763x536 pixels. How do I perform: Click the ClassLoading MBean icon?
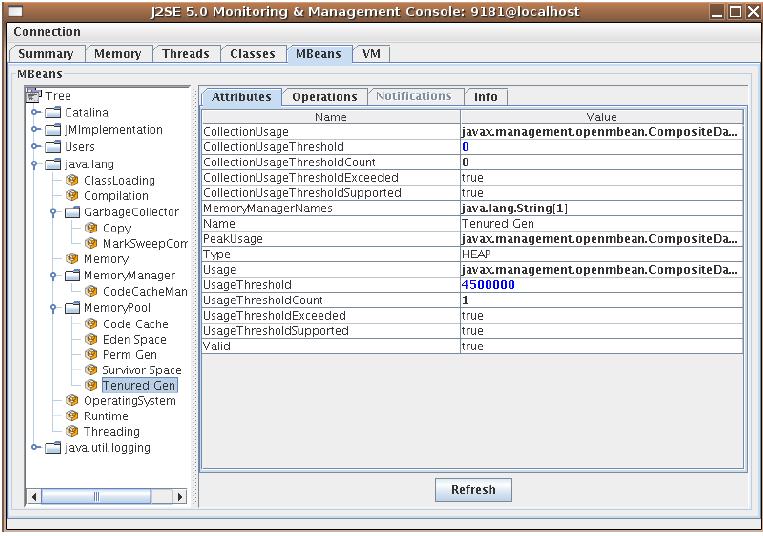pyautogui.click(x=72, y=181)
